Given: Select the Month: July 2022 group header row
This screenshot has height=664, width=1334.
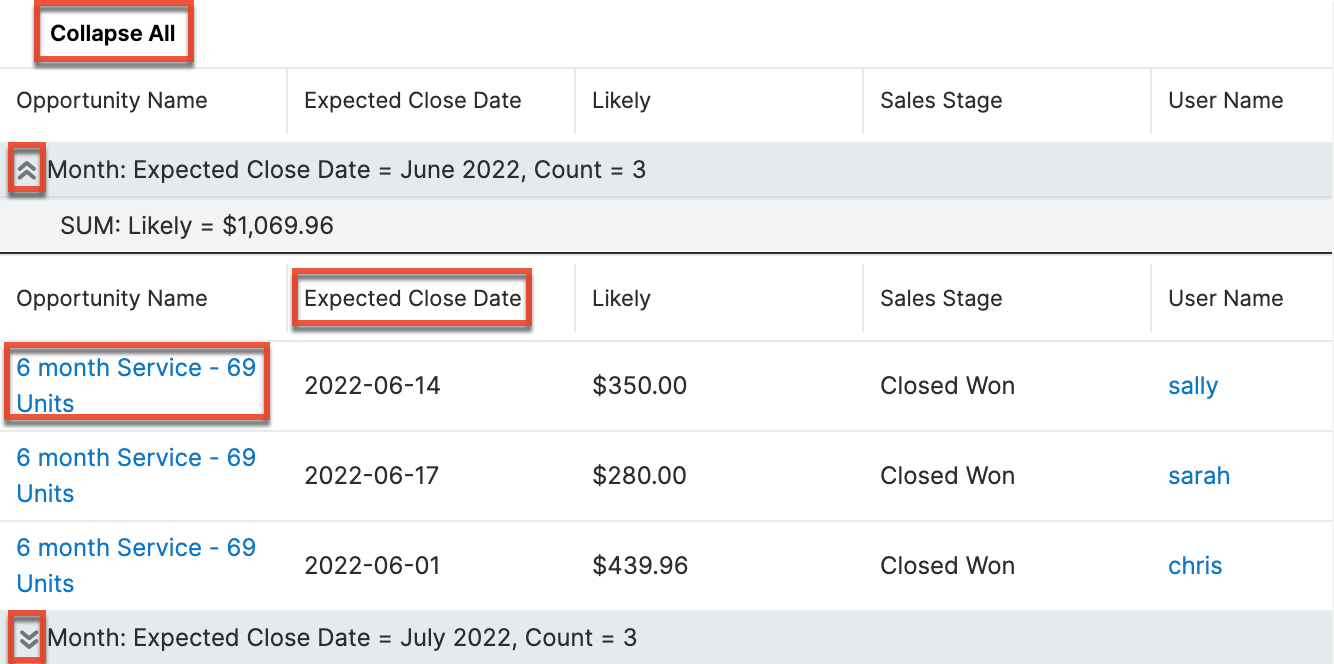Looking at the screenshot, I should click(x=400, y=637).
